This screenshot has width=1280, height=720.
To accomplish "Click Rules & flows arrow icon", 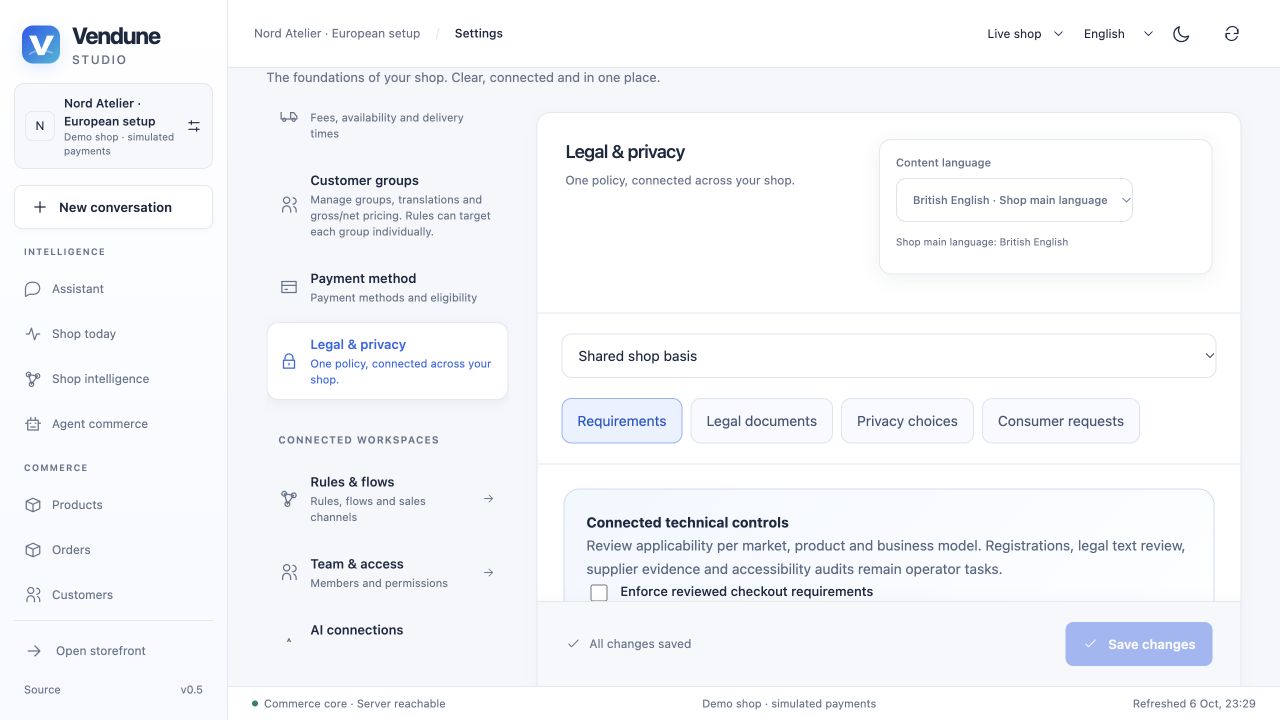I will (488, 499).
